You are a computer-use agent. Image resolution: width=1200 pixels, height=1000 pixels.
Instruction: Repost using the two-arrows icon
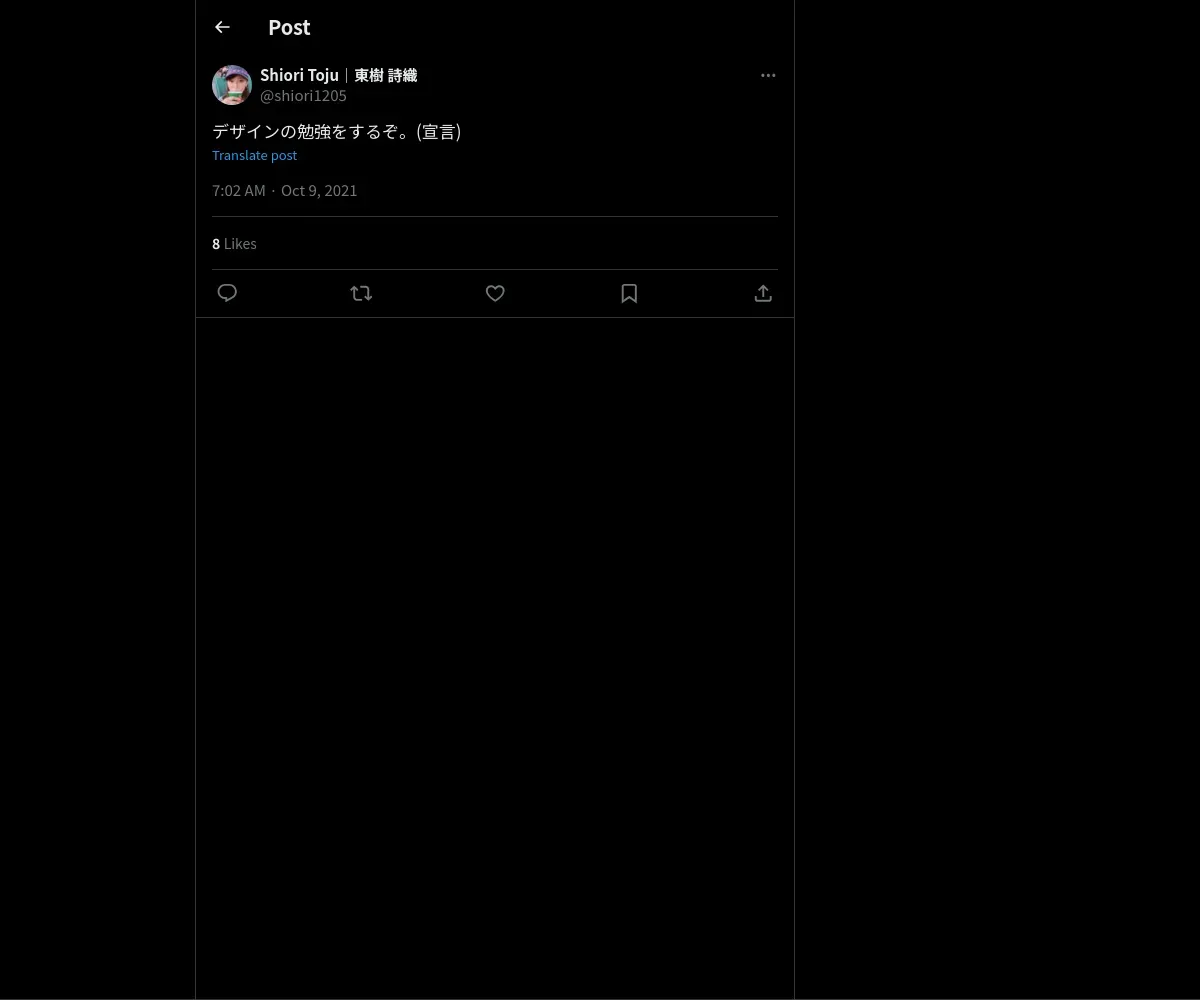tap(361, 293)
